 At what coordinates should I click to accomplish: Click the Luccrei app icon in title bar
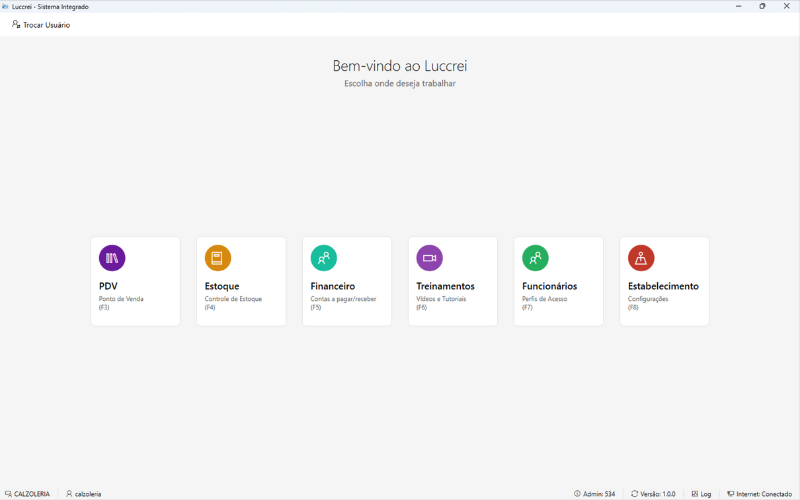click(x=5, y=7)
